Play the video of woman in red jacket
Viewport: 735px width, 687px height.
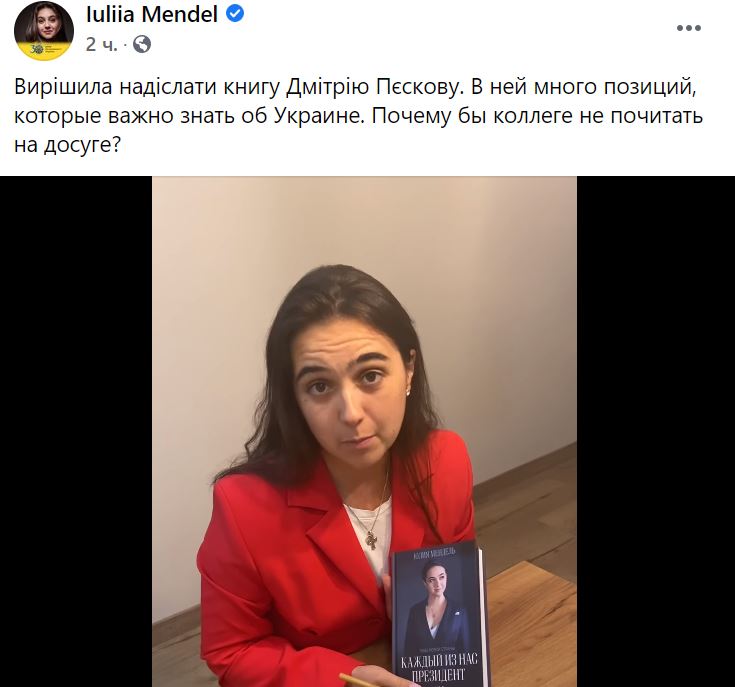[364, 432]
